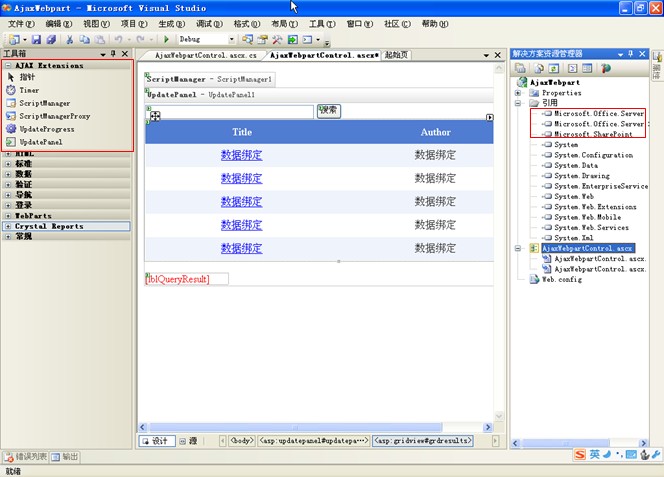Open the Properties Window toolbar icon
Image resolution: width=664 pixels, height=477 pixels.
263,39
